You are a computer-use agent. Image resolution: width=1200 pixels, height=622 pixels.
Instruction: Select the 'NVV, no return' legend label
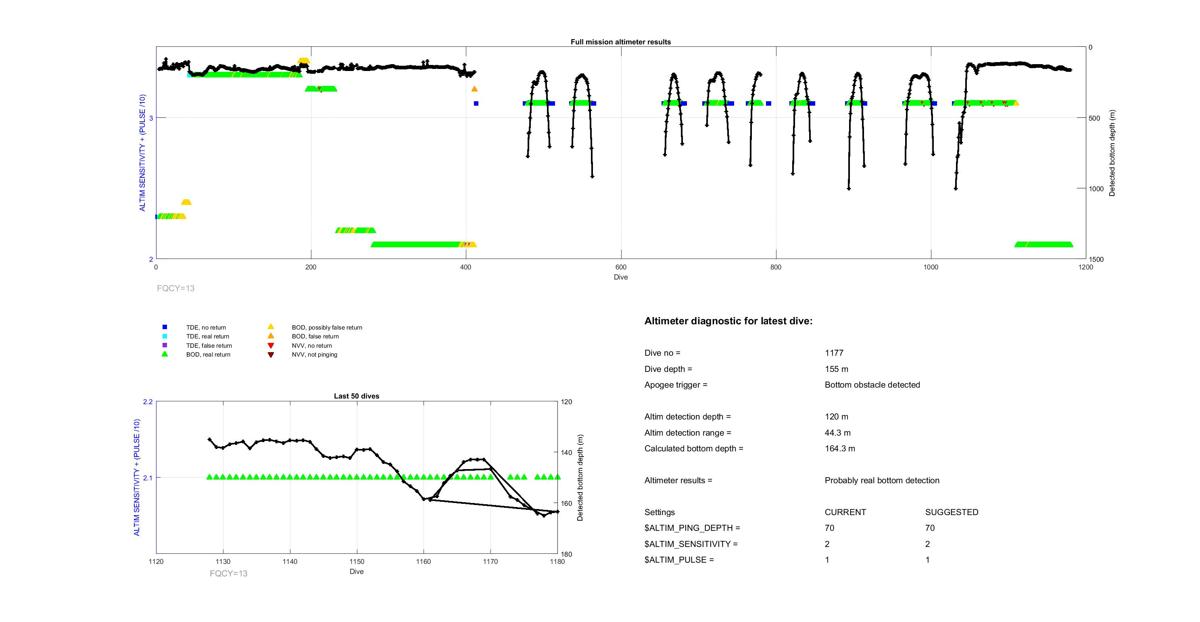tap(315, 345)
